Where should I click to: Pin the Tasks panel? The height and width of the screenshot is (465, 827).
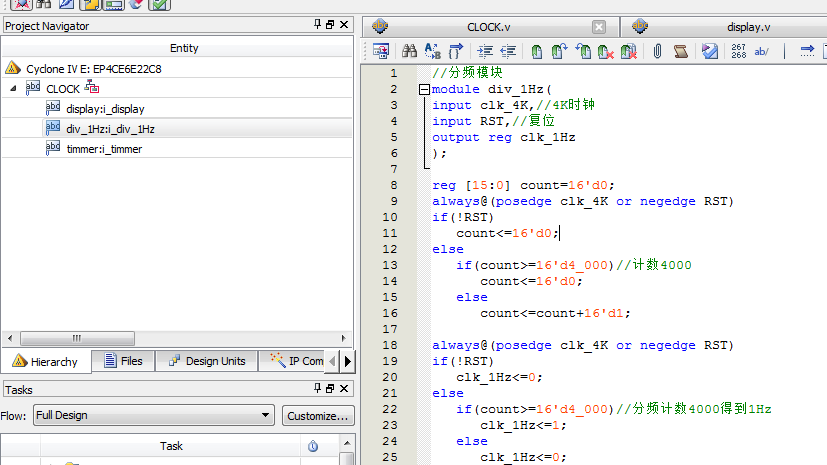(x=317, y=389)
